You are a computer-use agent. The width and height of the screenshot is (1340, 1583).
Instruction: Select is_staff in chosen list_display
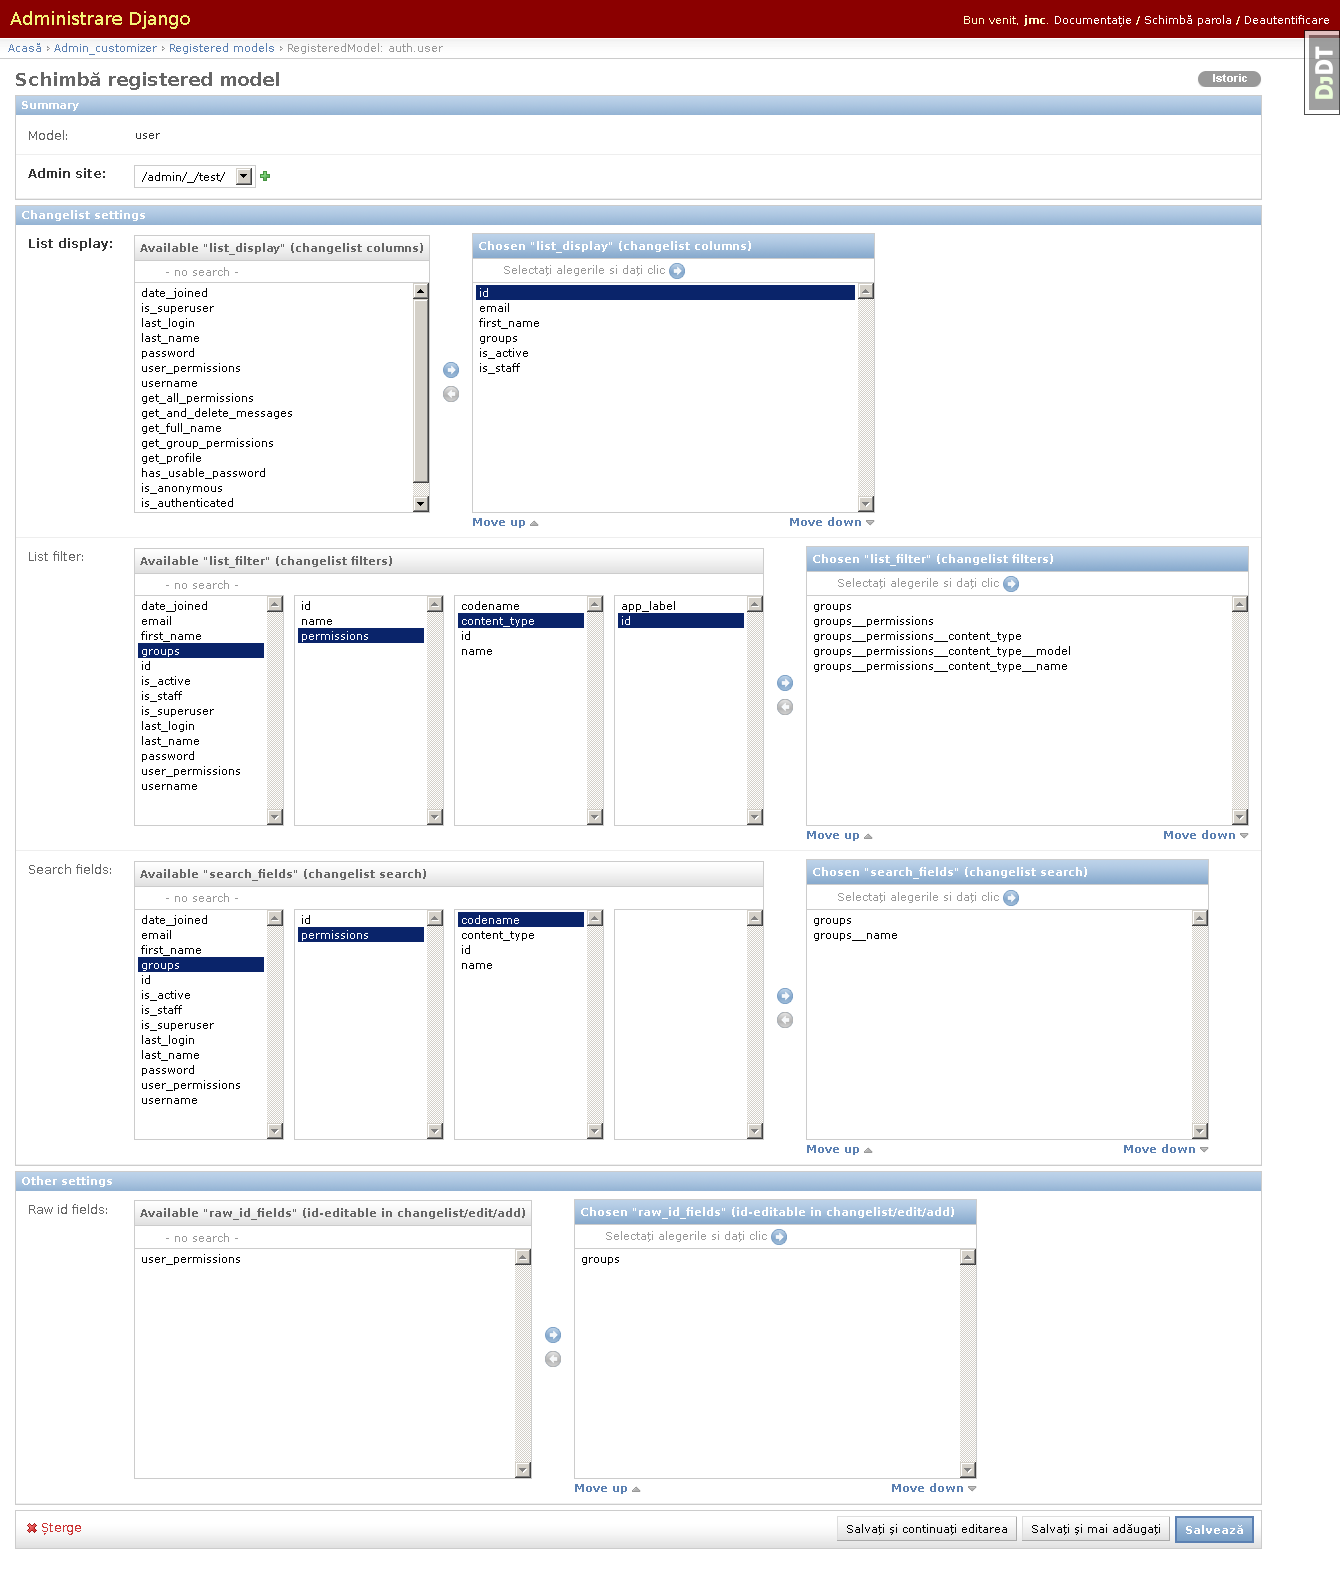665,368
